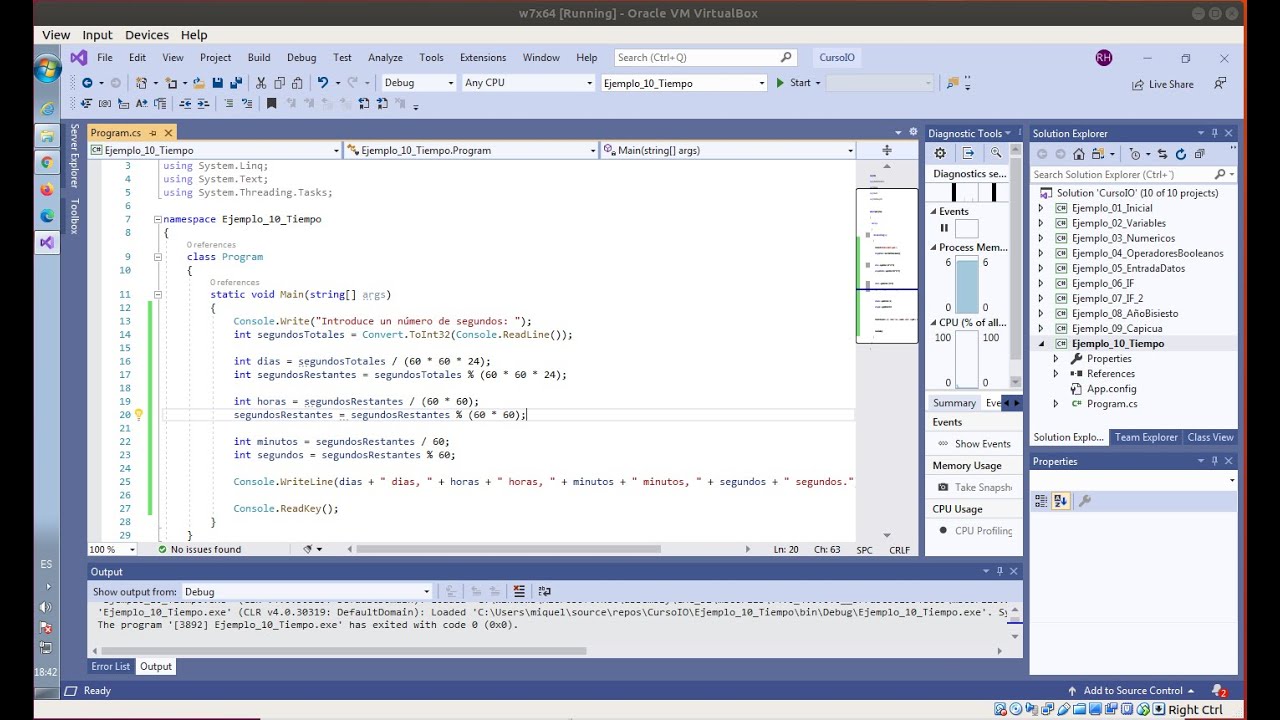Expand the Ejemplo_01_Inicial project node
This screenshot has width=1280, height=720.
(x=1041, y=208)
